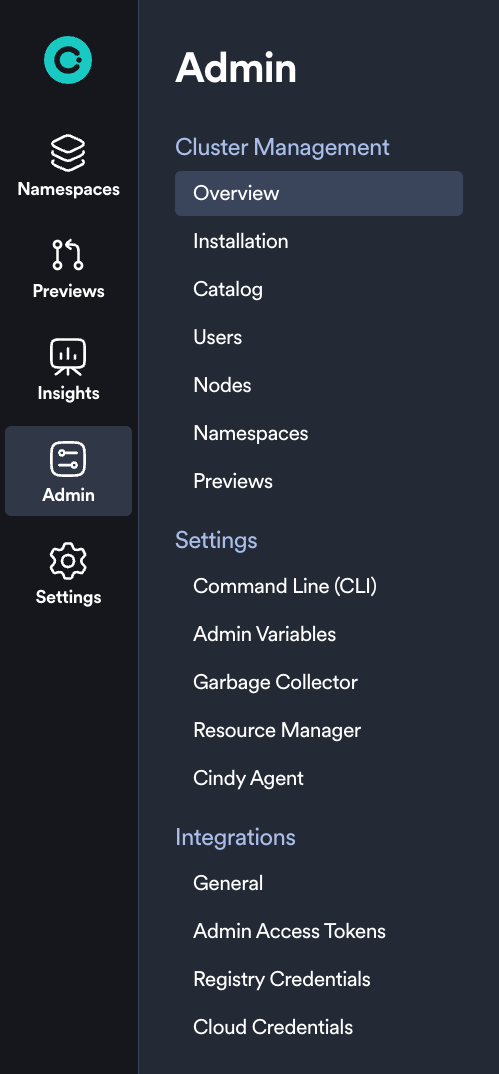
Task: Open Admin Access Tokens page
Action: [x=290, y=932]
